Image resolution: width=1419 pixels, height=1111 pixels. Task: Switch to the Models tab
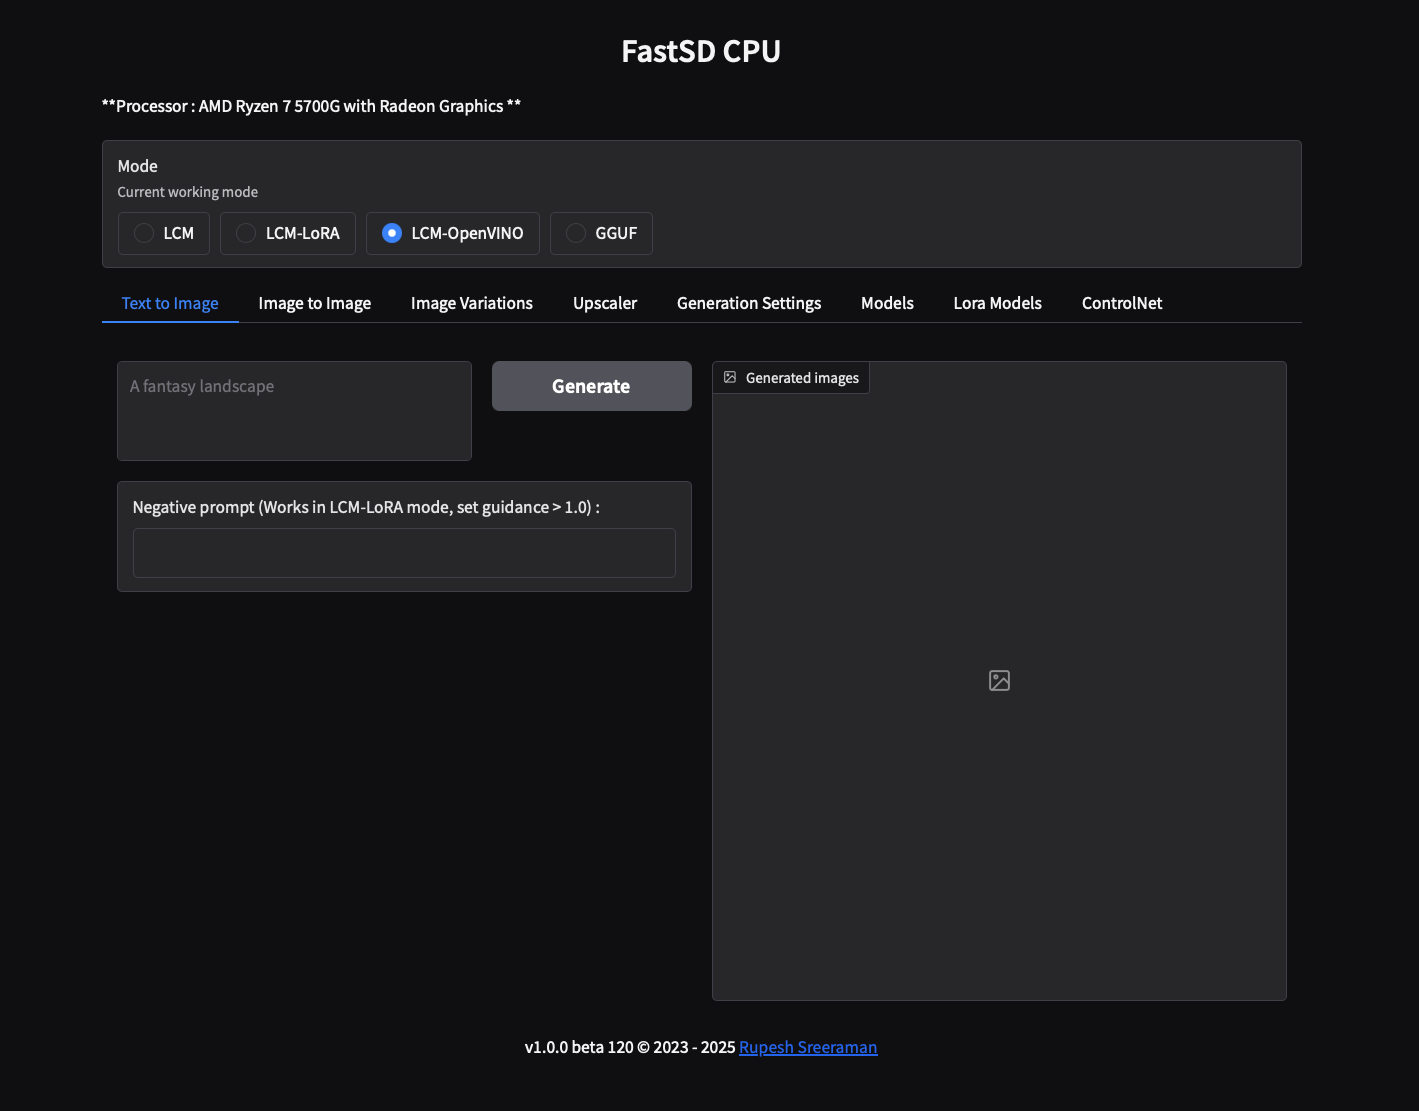click(x=887, y=303)
